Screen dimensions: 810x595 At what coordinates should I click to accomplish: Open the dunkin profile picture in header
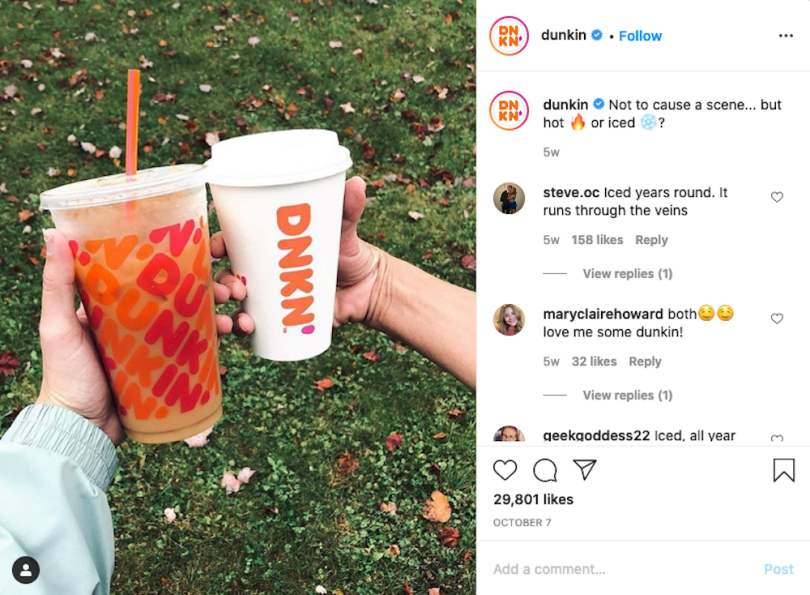[509, 36]
